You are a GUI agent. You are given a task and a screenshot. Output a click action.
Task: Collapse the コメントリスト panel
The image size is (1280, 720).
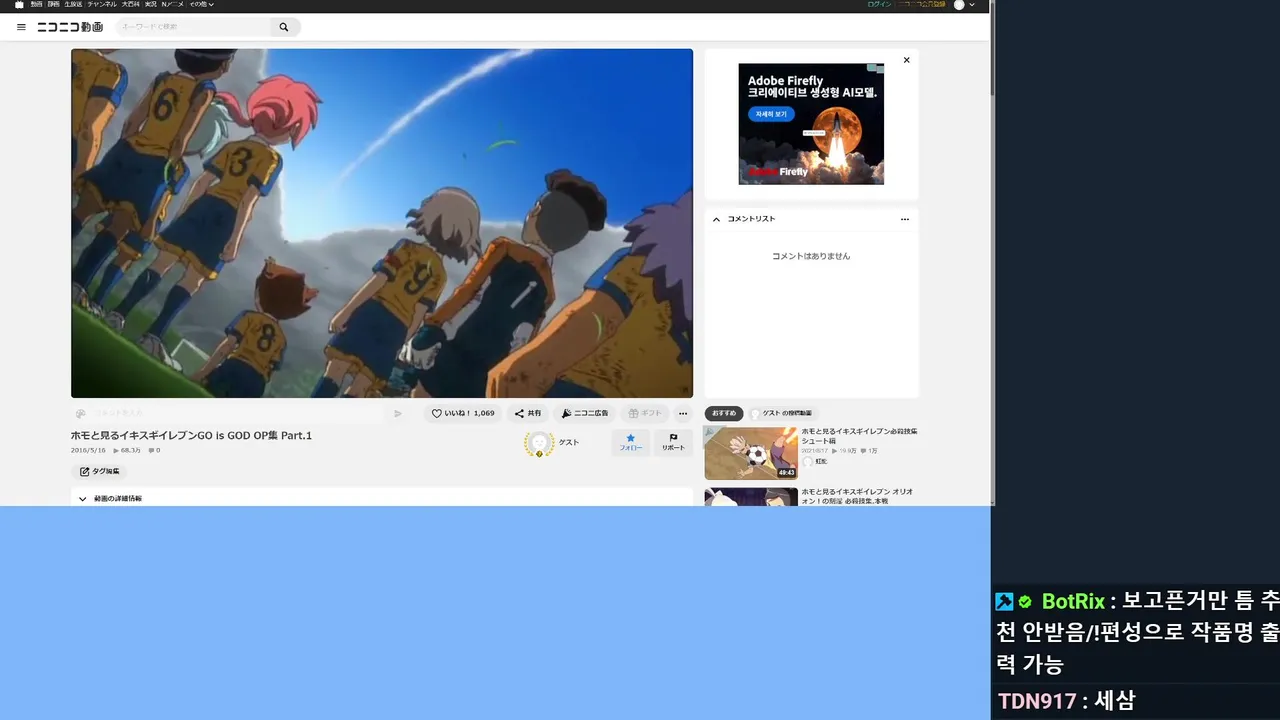716,219
